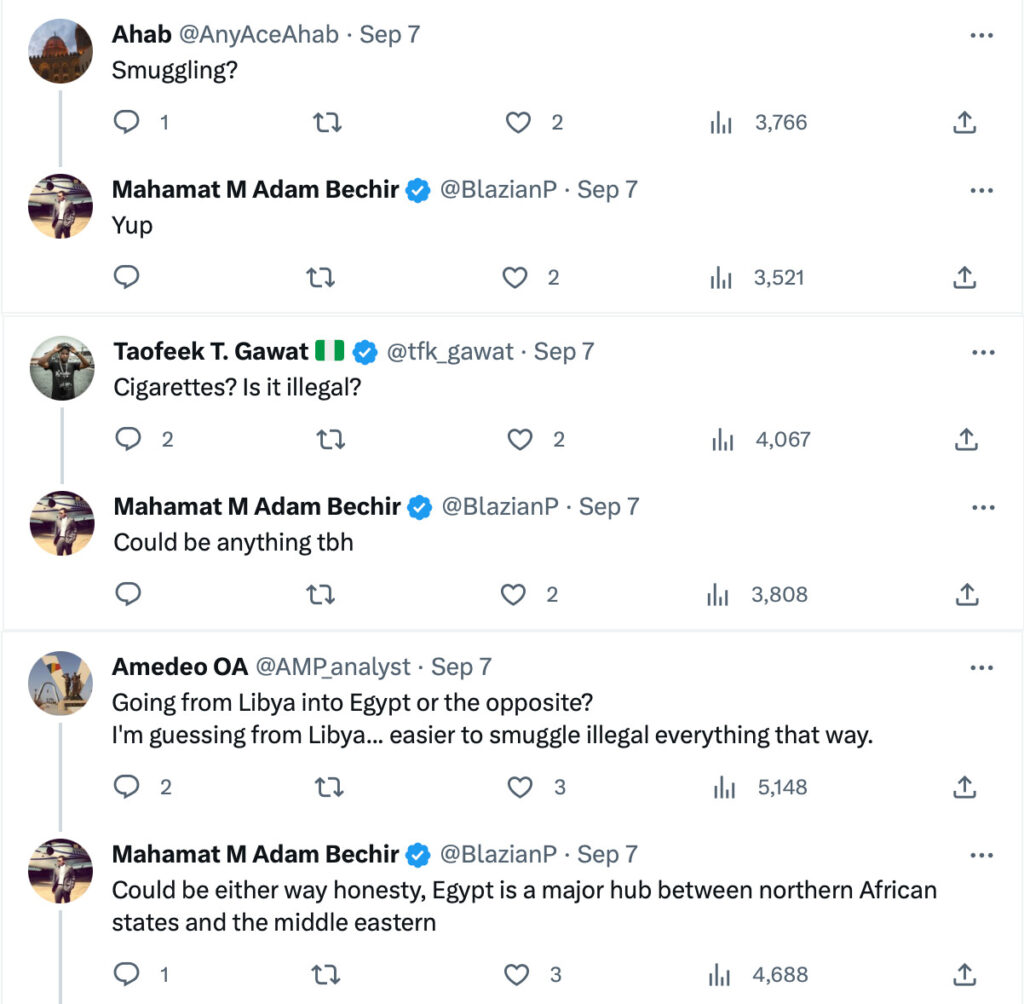Image resolution: width=1024 pixels, height=1004 pixels.
Task: Open more options for Ahab's tweet
Action: (981, 35)
